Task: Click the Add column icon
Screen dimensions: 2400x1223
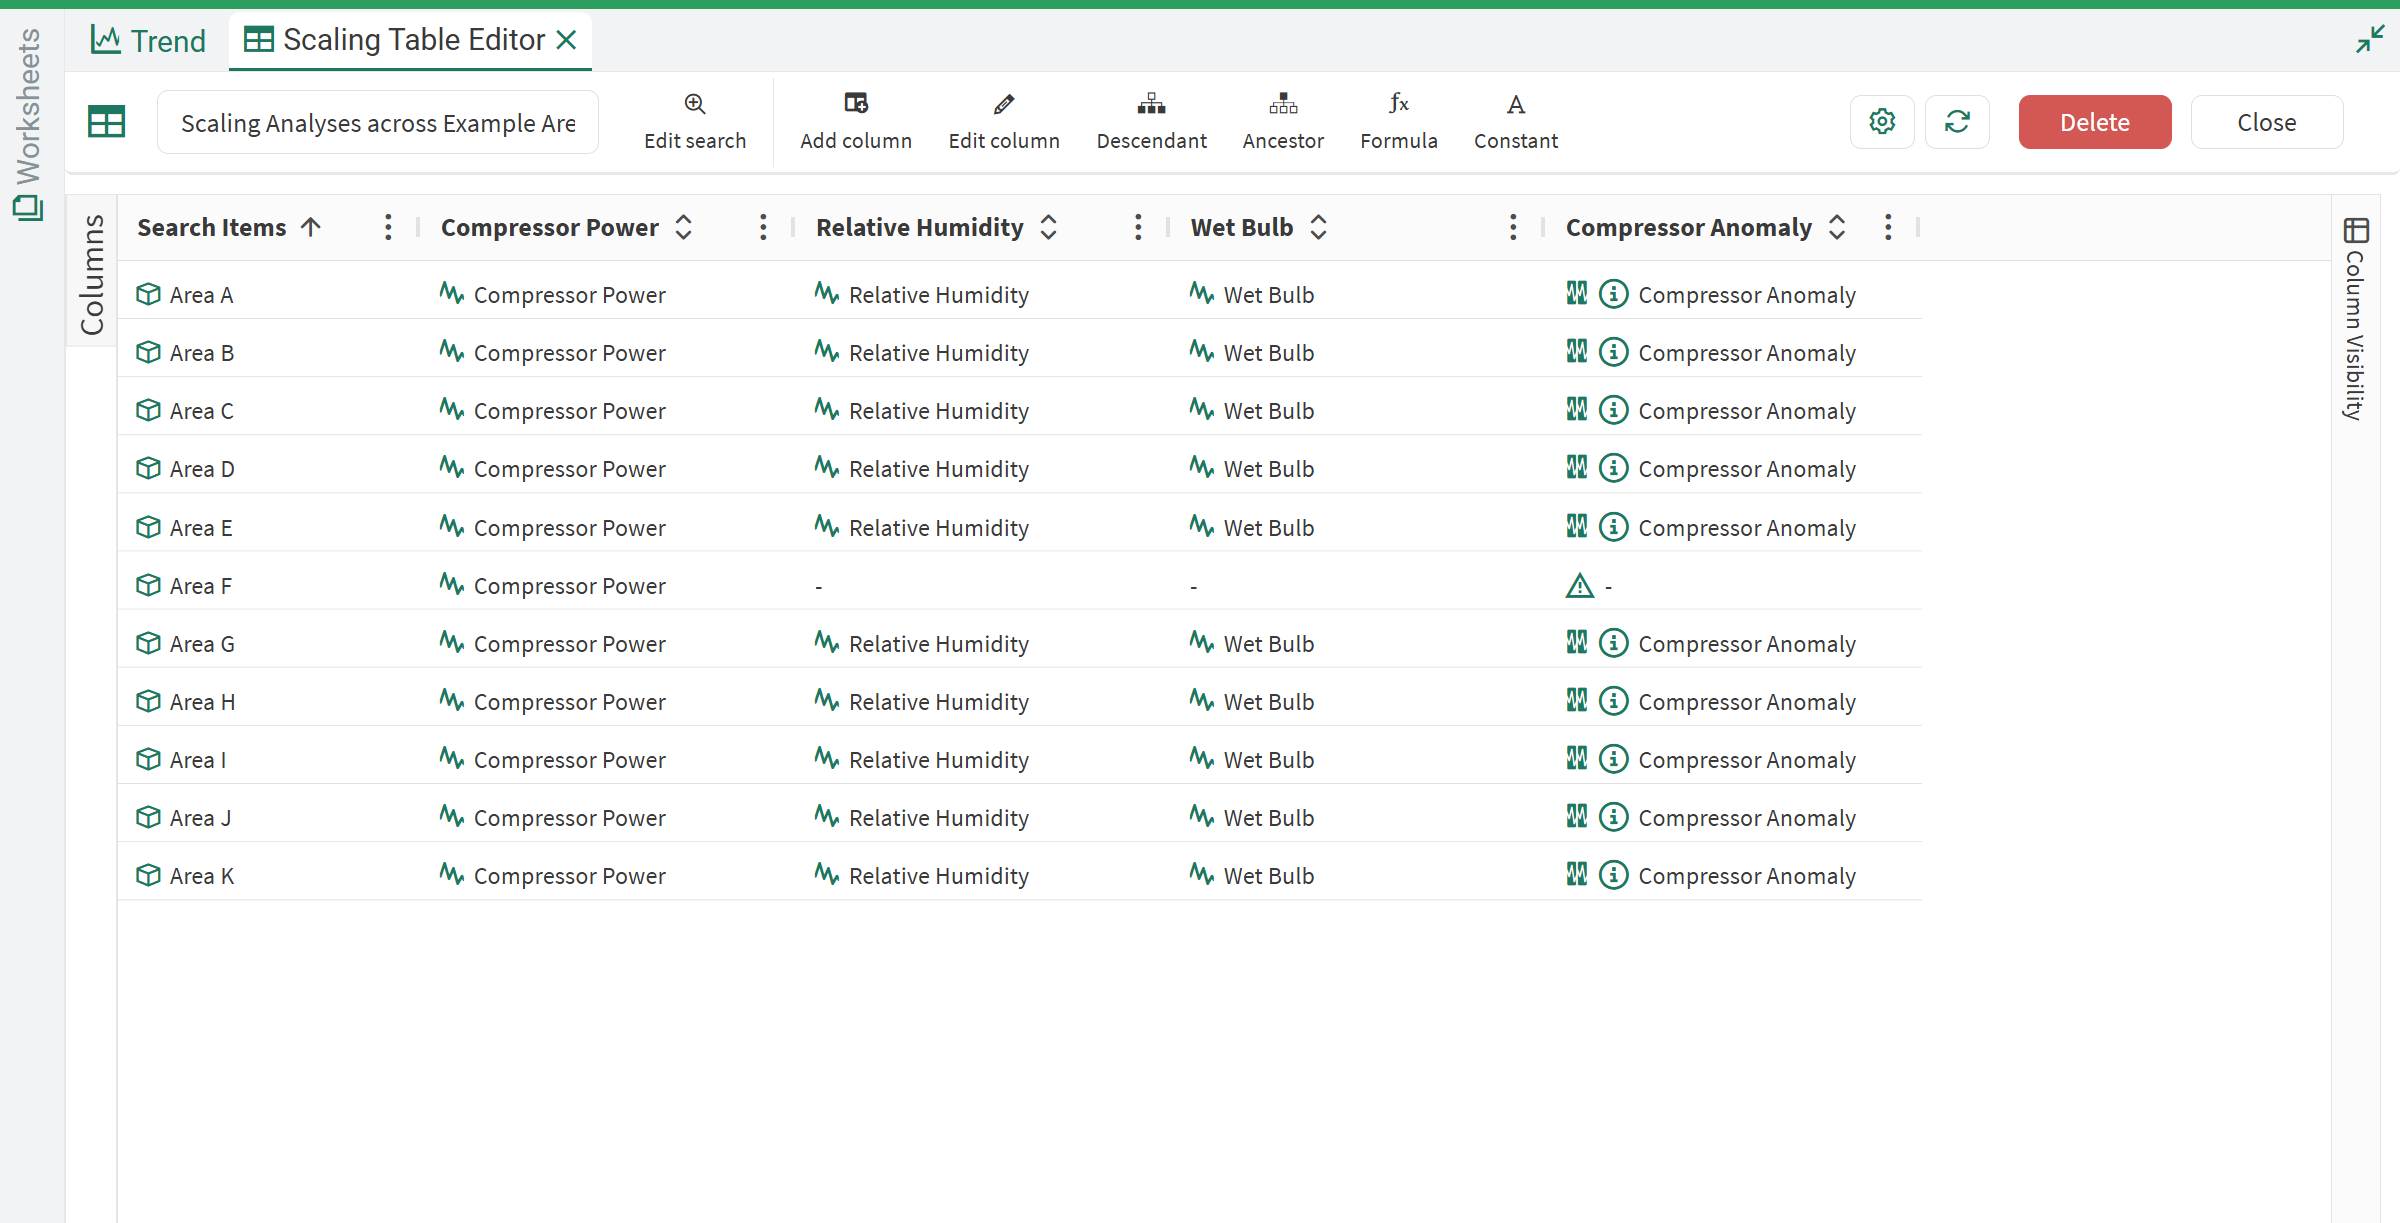Action: click(856, 104)
